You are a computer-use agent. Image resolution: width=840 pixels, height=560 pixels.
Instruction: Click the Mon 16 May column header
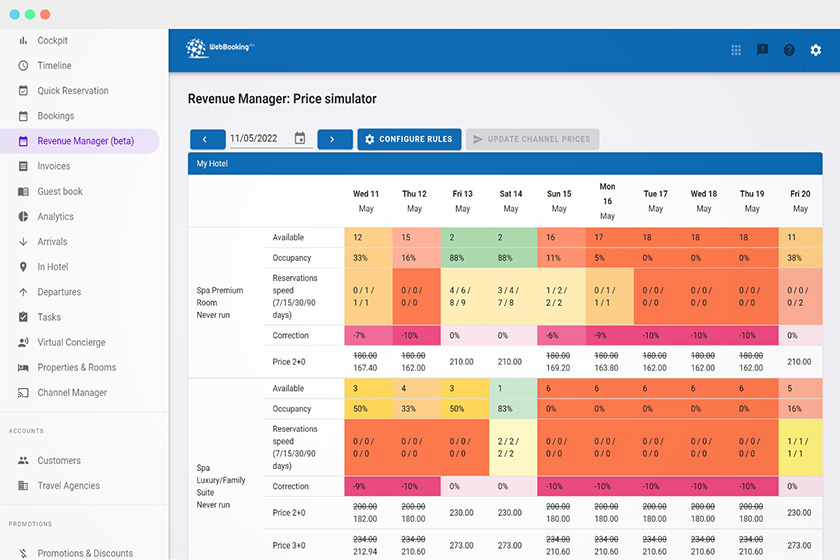(x=607, y=201)
